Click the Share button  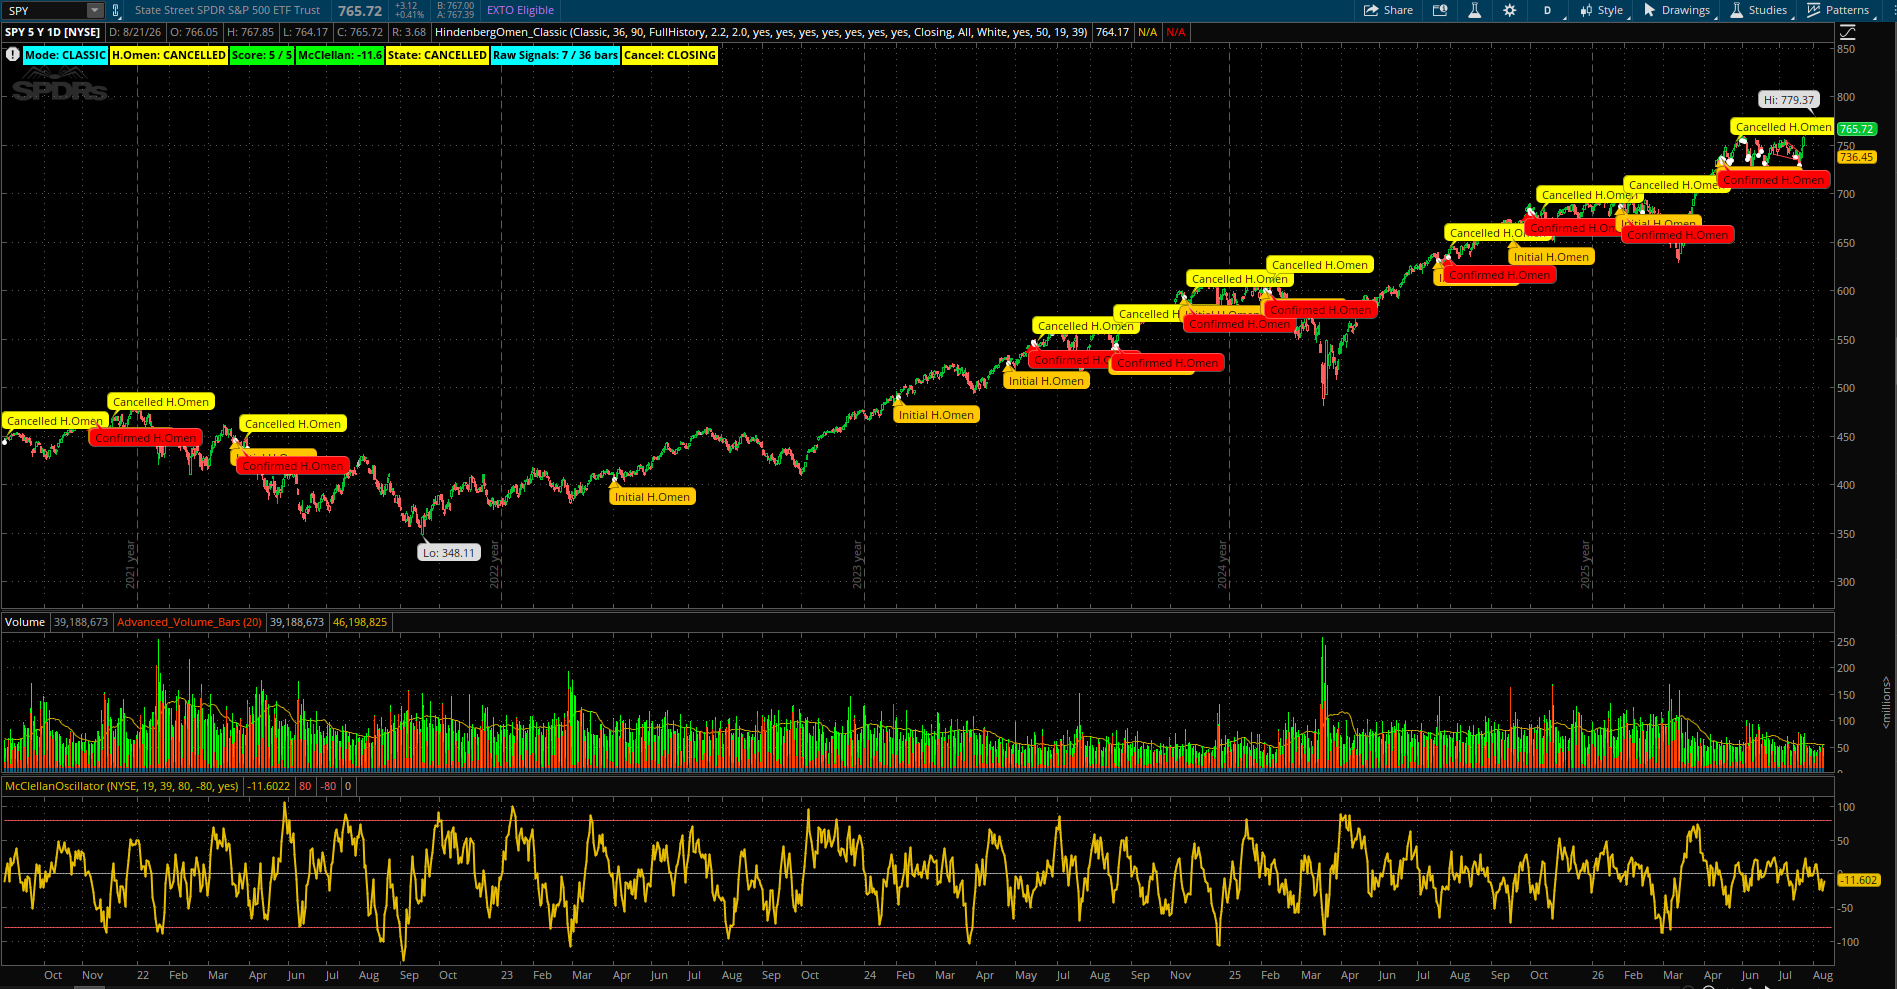[1388, 10]
